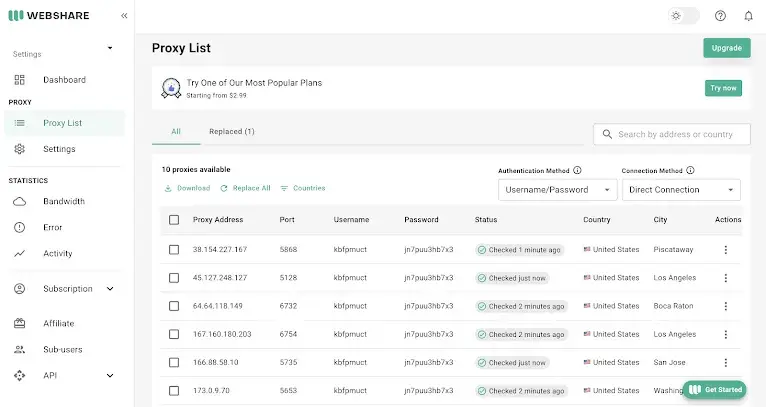Click the notification bell icon
Viewport: 766px width, 407px height.
tap(748, 16)
